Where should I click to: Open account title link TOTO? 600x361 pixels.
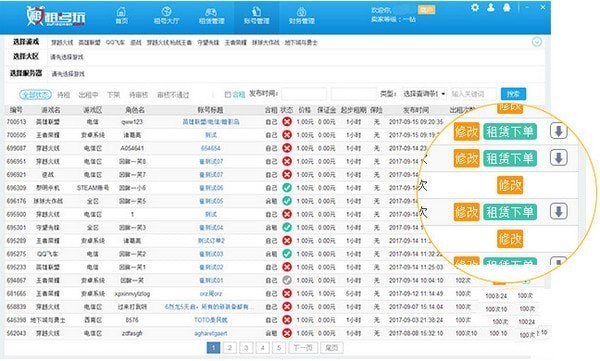pyautogui.click(x=210, y=320)
